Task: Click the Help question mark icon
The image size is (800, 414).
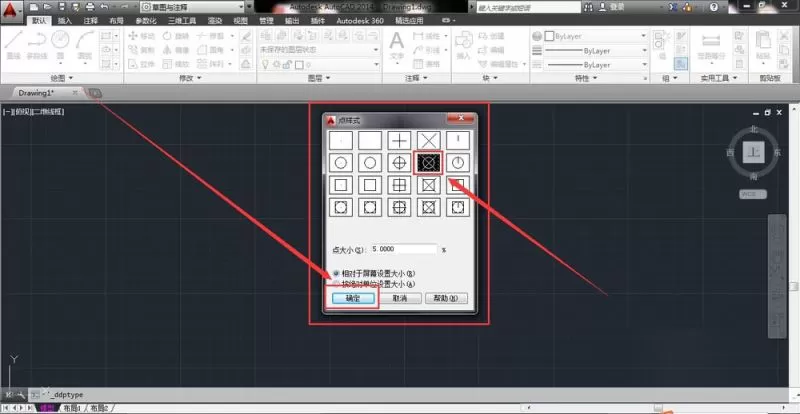Action: [713, 7]
